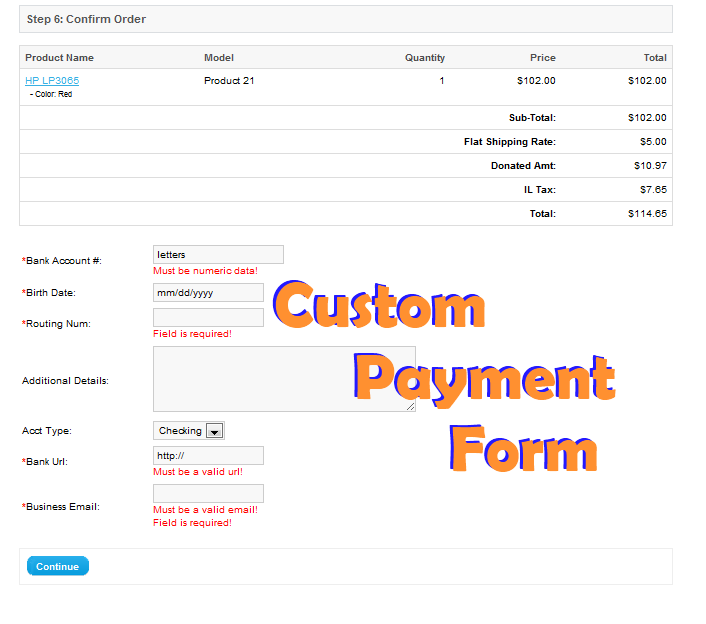Click the Additional Details resize handle
This screenshot has width=706, height=624.
pos(410,407)
